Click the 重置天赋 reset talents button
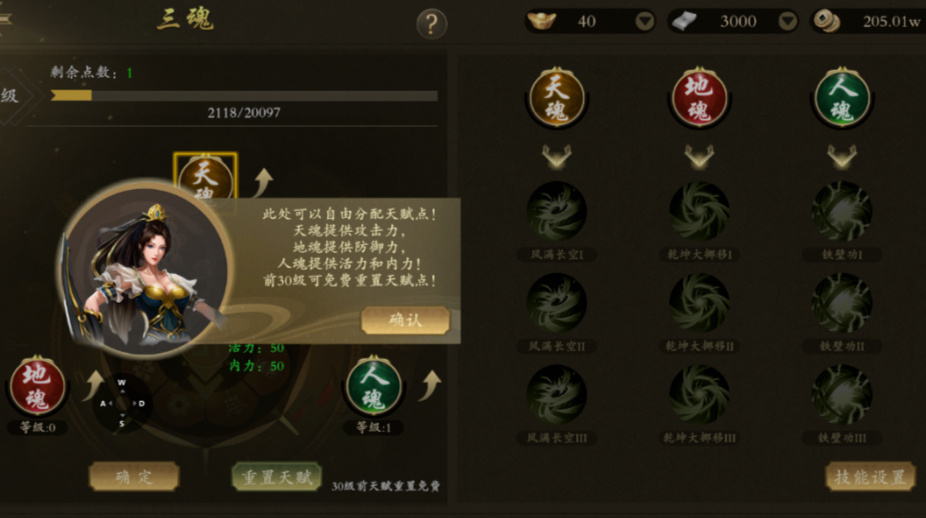The width and height of the screenshot is (926, 518). pyautogui.click(x=277, y=477)
